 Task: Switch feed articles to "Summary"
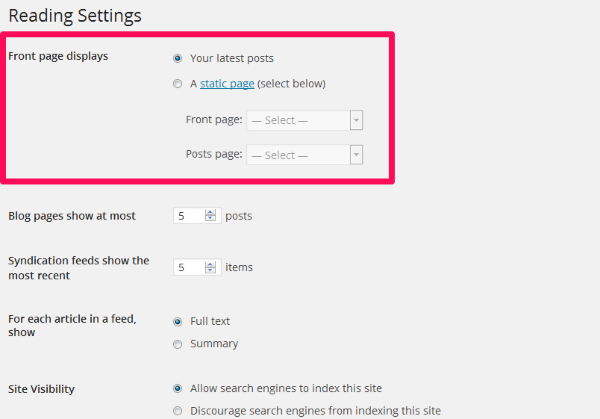pos(178,344)
